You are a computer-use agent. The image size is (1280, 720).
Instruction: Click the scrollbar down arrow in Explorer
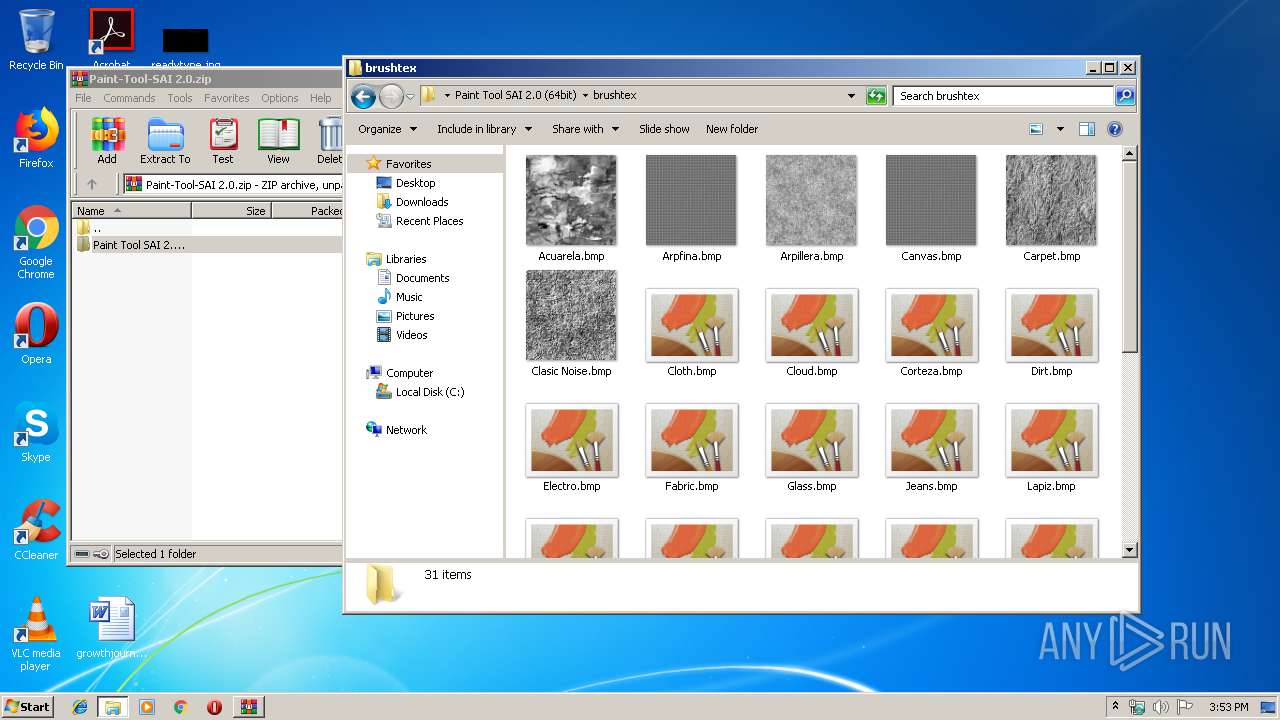point(1129,550)
